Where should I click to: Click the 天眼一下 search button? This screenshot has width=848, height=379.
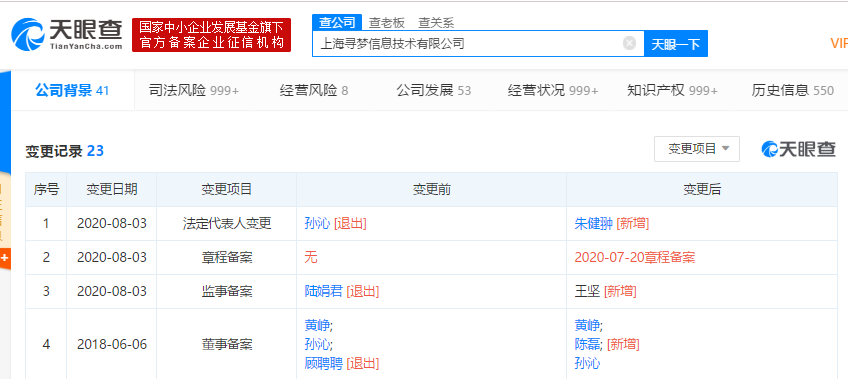(x=675, y=44)
